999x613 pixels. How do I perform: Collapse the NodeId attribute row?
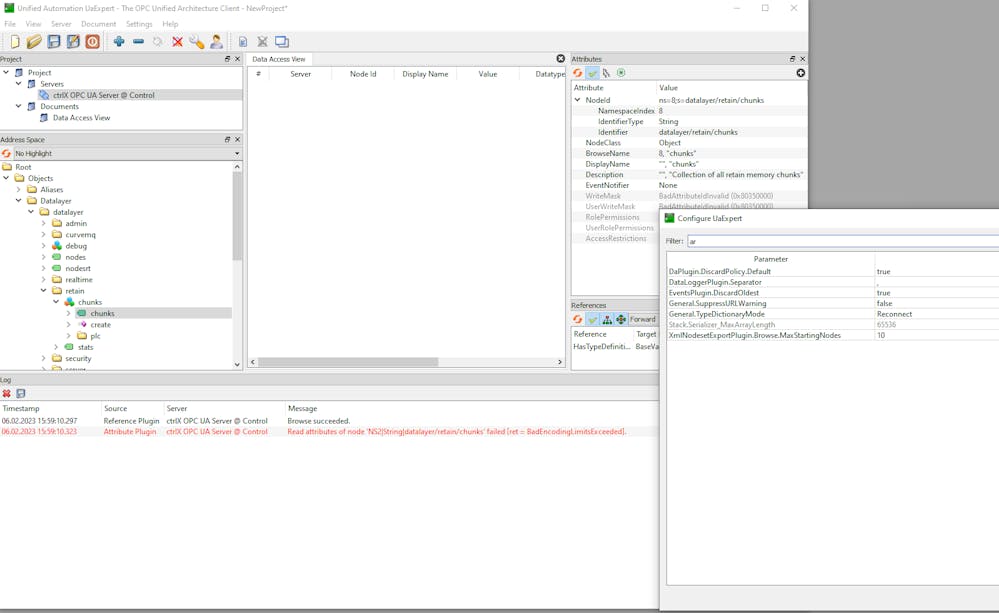tap(577, 100)
